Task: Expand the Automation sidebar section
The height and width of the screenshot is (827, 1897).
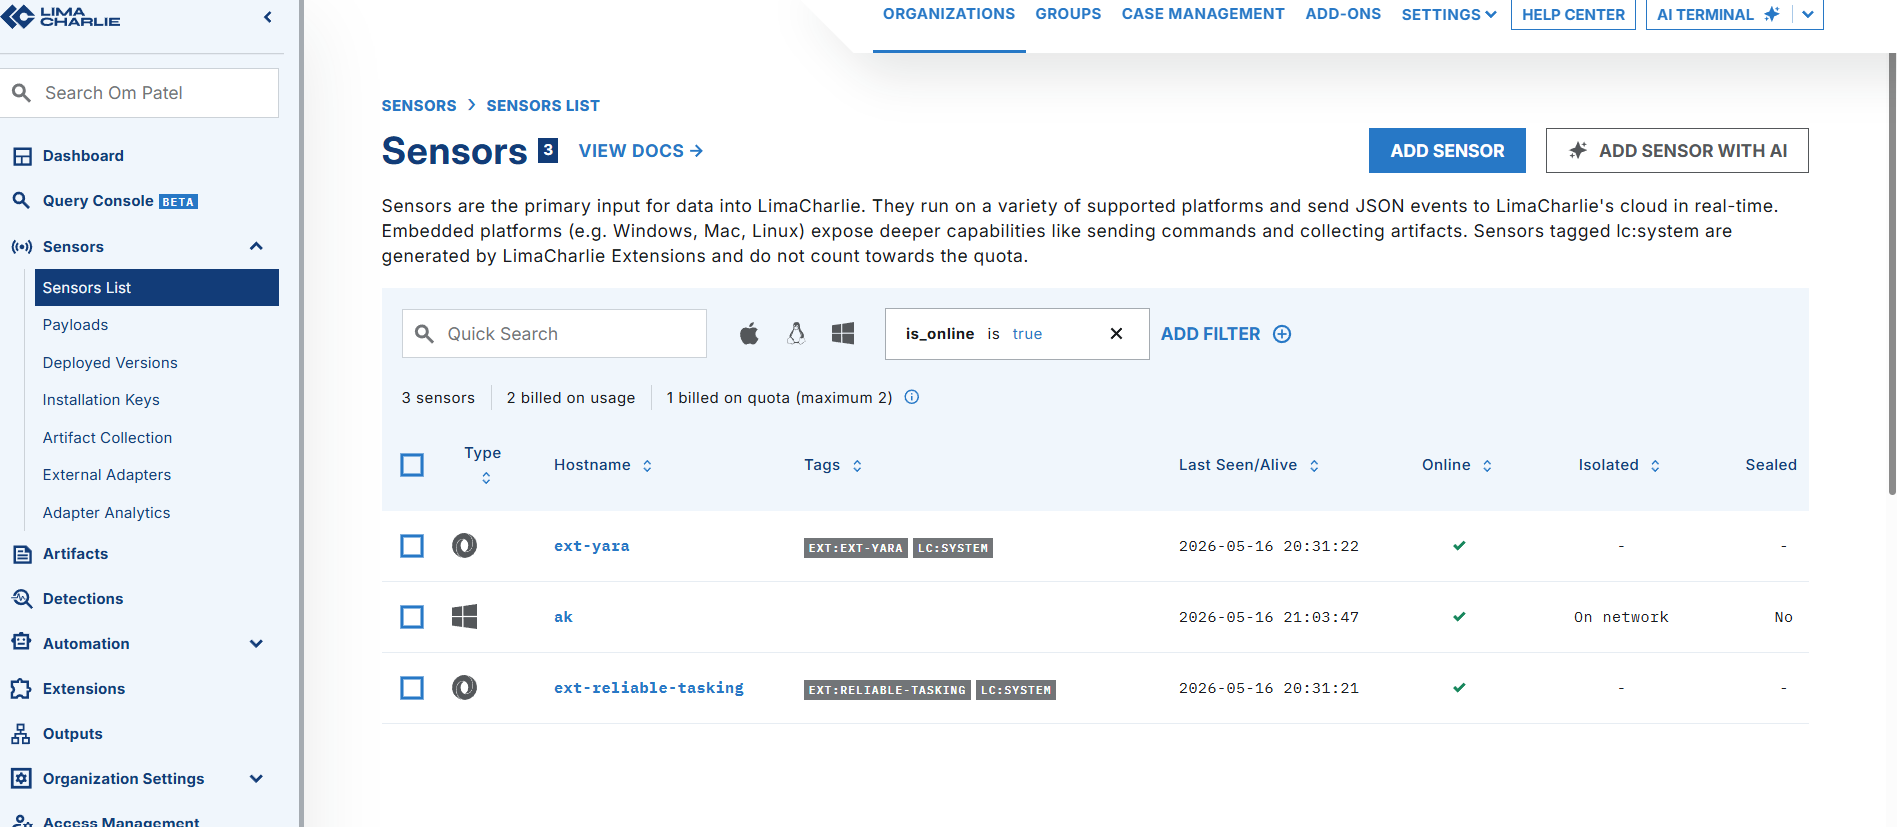Action: (256, 644)
